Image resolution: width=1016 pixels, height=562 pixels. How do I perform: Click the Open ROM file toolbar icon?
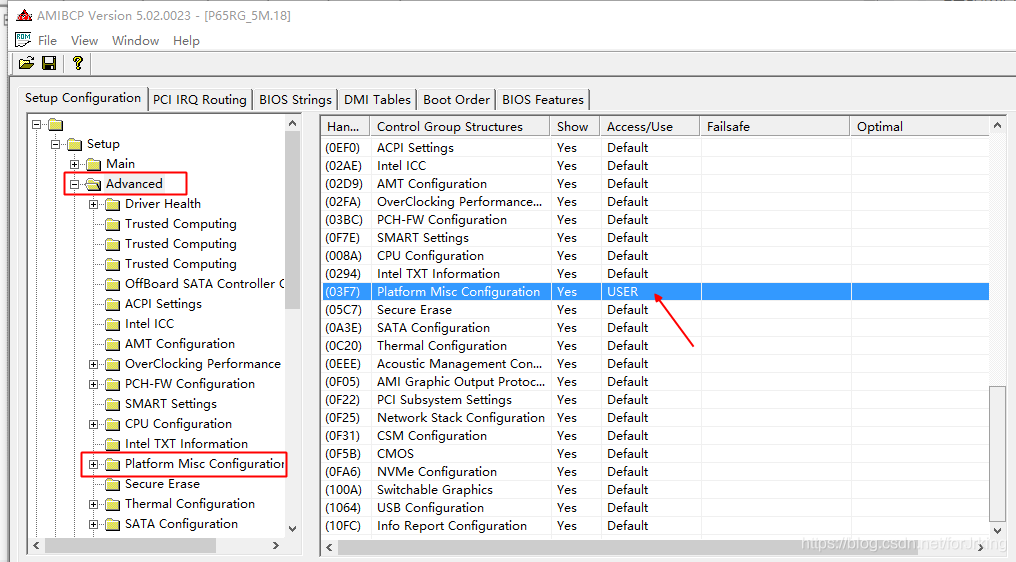tap(27, 63)
